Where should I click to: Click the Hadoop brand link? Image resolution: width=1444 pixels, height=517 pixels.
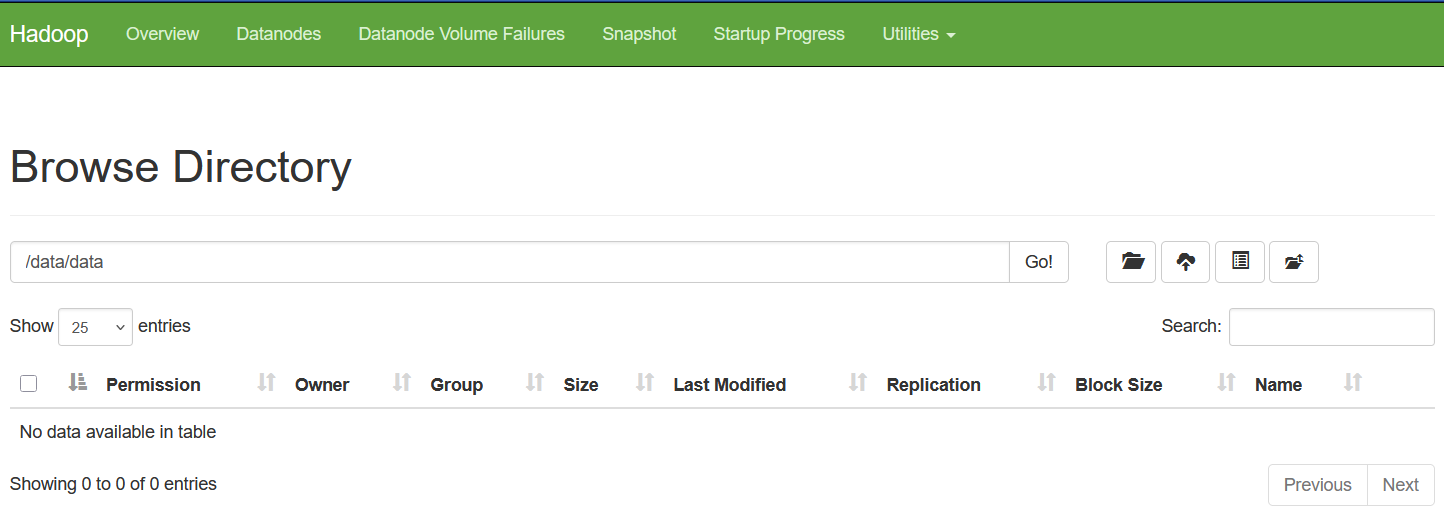point(49,34)
